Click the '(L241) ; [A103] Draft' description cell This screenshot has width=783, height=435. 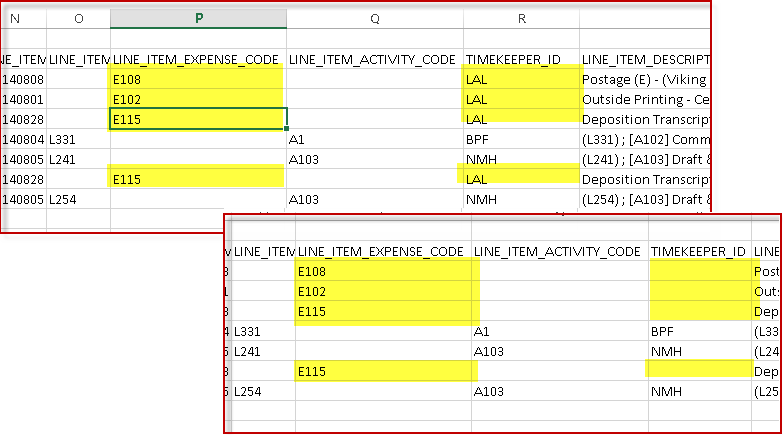tap(645, 159)
